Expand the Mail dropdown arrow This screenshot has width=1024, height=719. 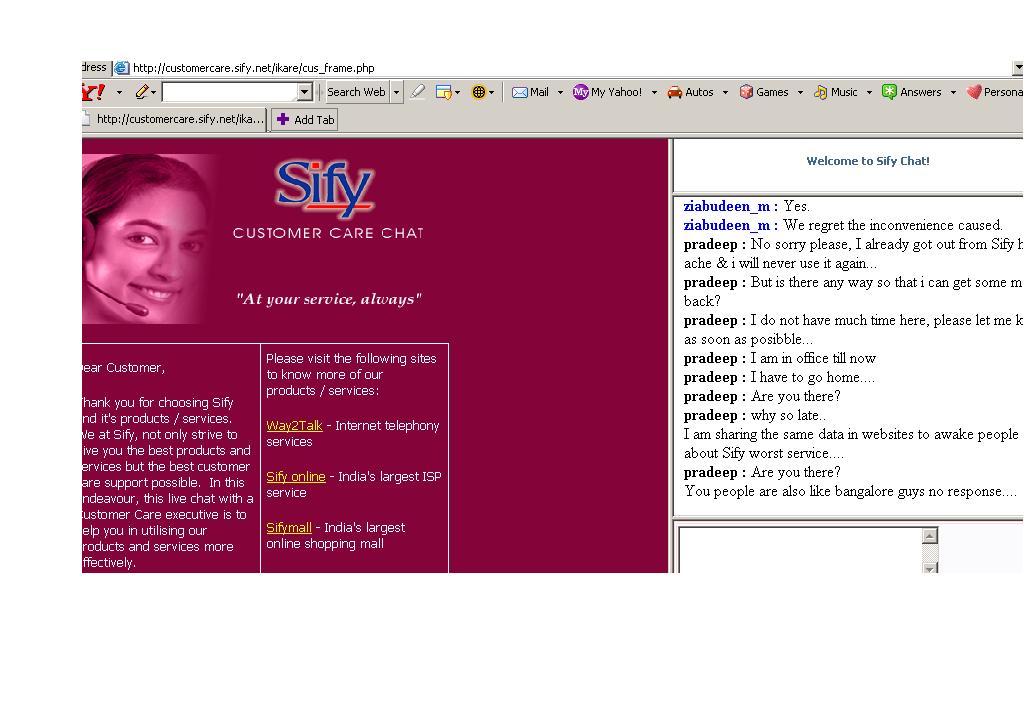(x=560, y=92)
